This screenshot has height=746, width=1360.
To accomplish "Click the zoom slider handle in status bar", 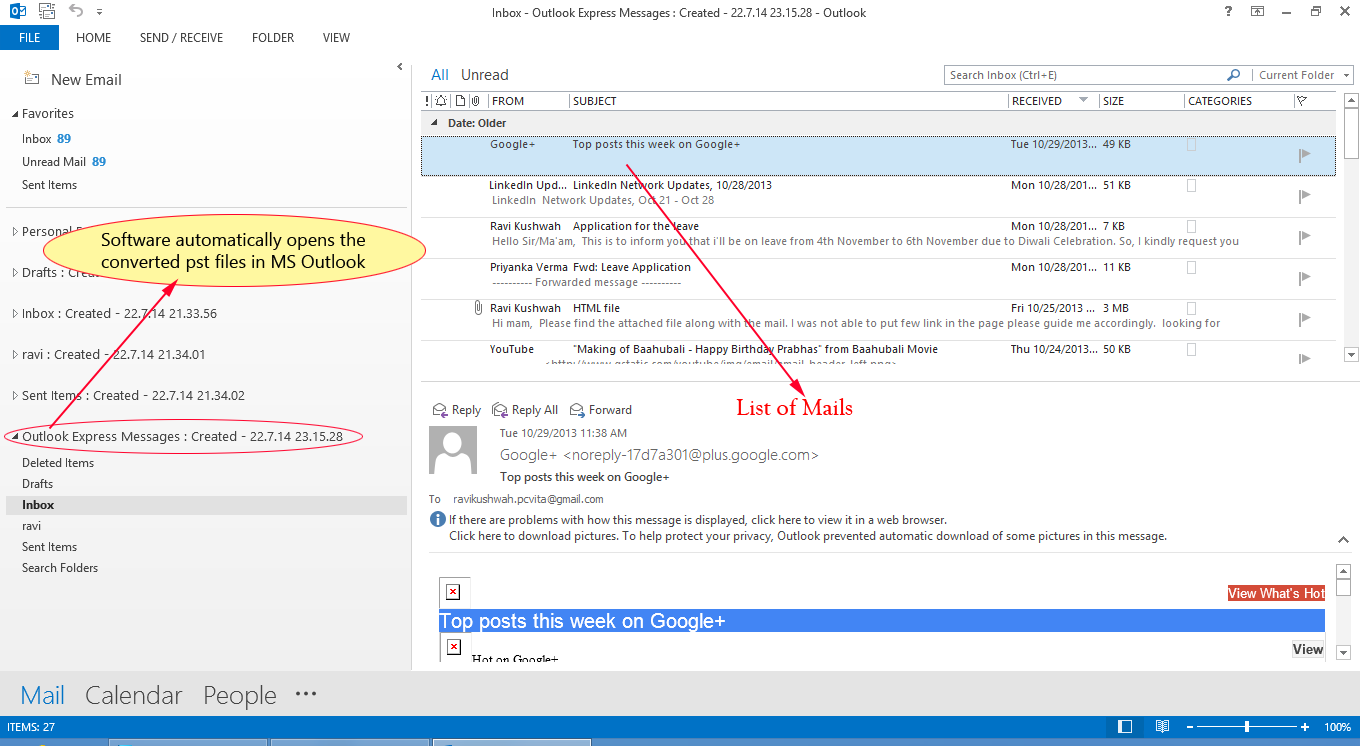I will pyautogui.click(x=1246, y=727).
